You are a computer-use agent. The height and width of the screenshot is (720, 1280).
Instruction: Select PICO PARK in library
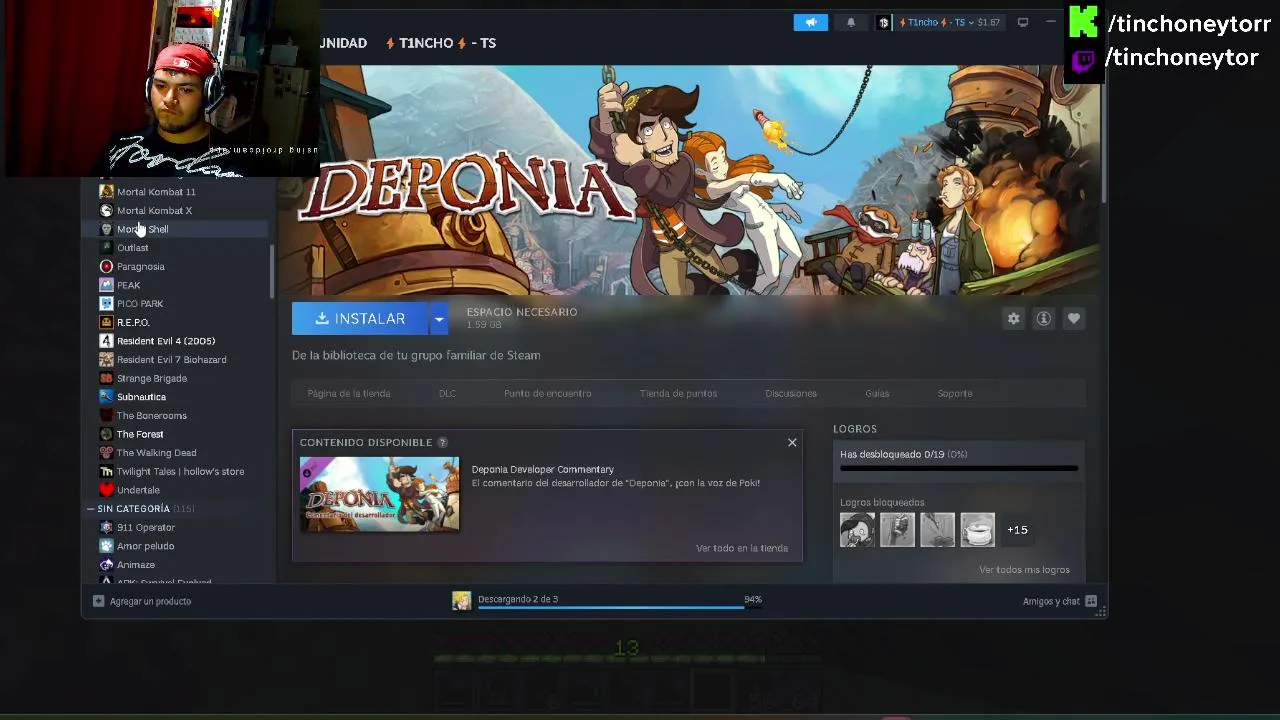(140, 304)
